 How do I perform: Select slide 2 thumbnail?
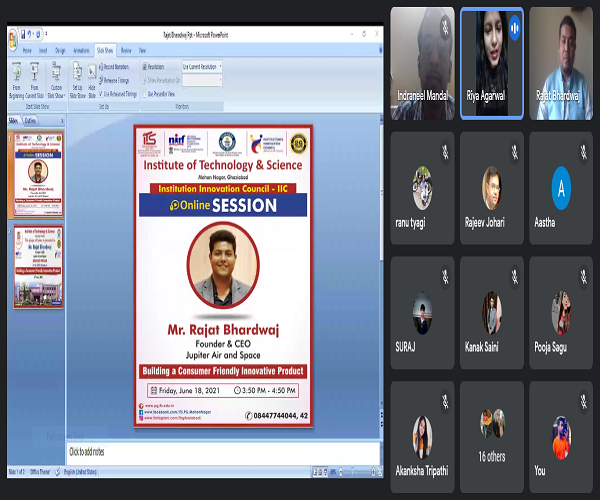(x=38, y=267)
